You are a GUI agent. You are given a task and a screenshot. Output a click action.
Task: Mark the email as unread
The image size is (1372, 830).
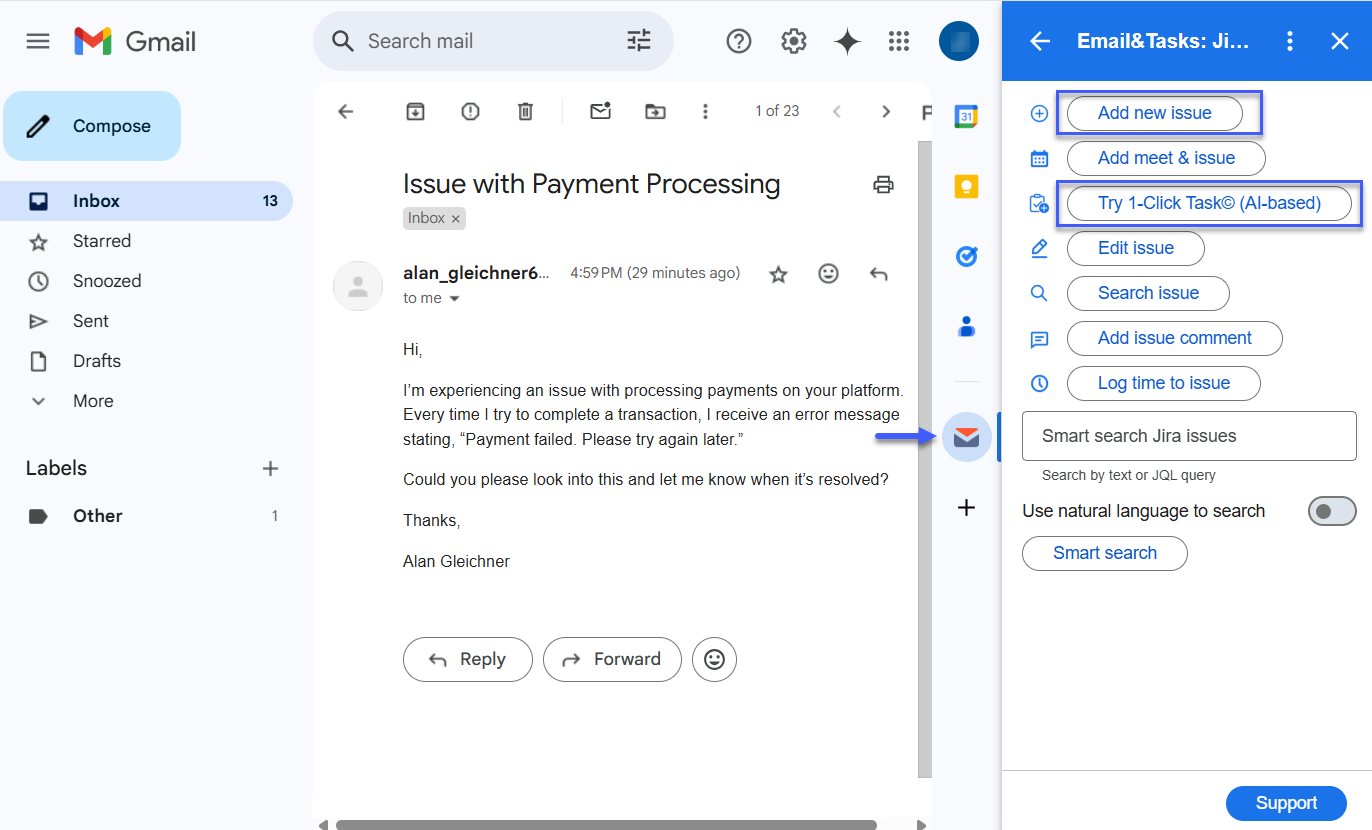600,111
